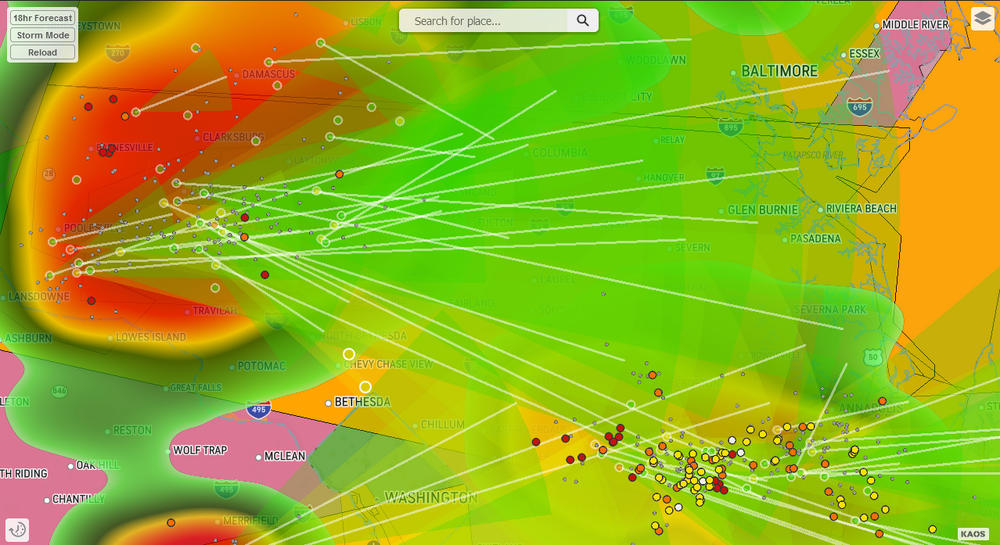The height and width of the screenshot is (545, 1000).
Task: Click the CHILLUM label
Action: click(443, 425)
